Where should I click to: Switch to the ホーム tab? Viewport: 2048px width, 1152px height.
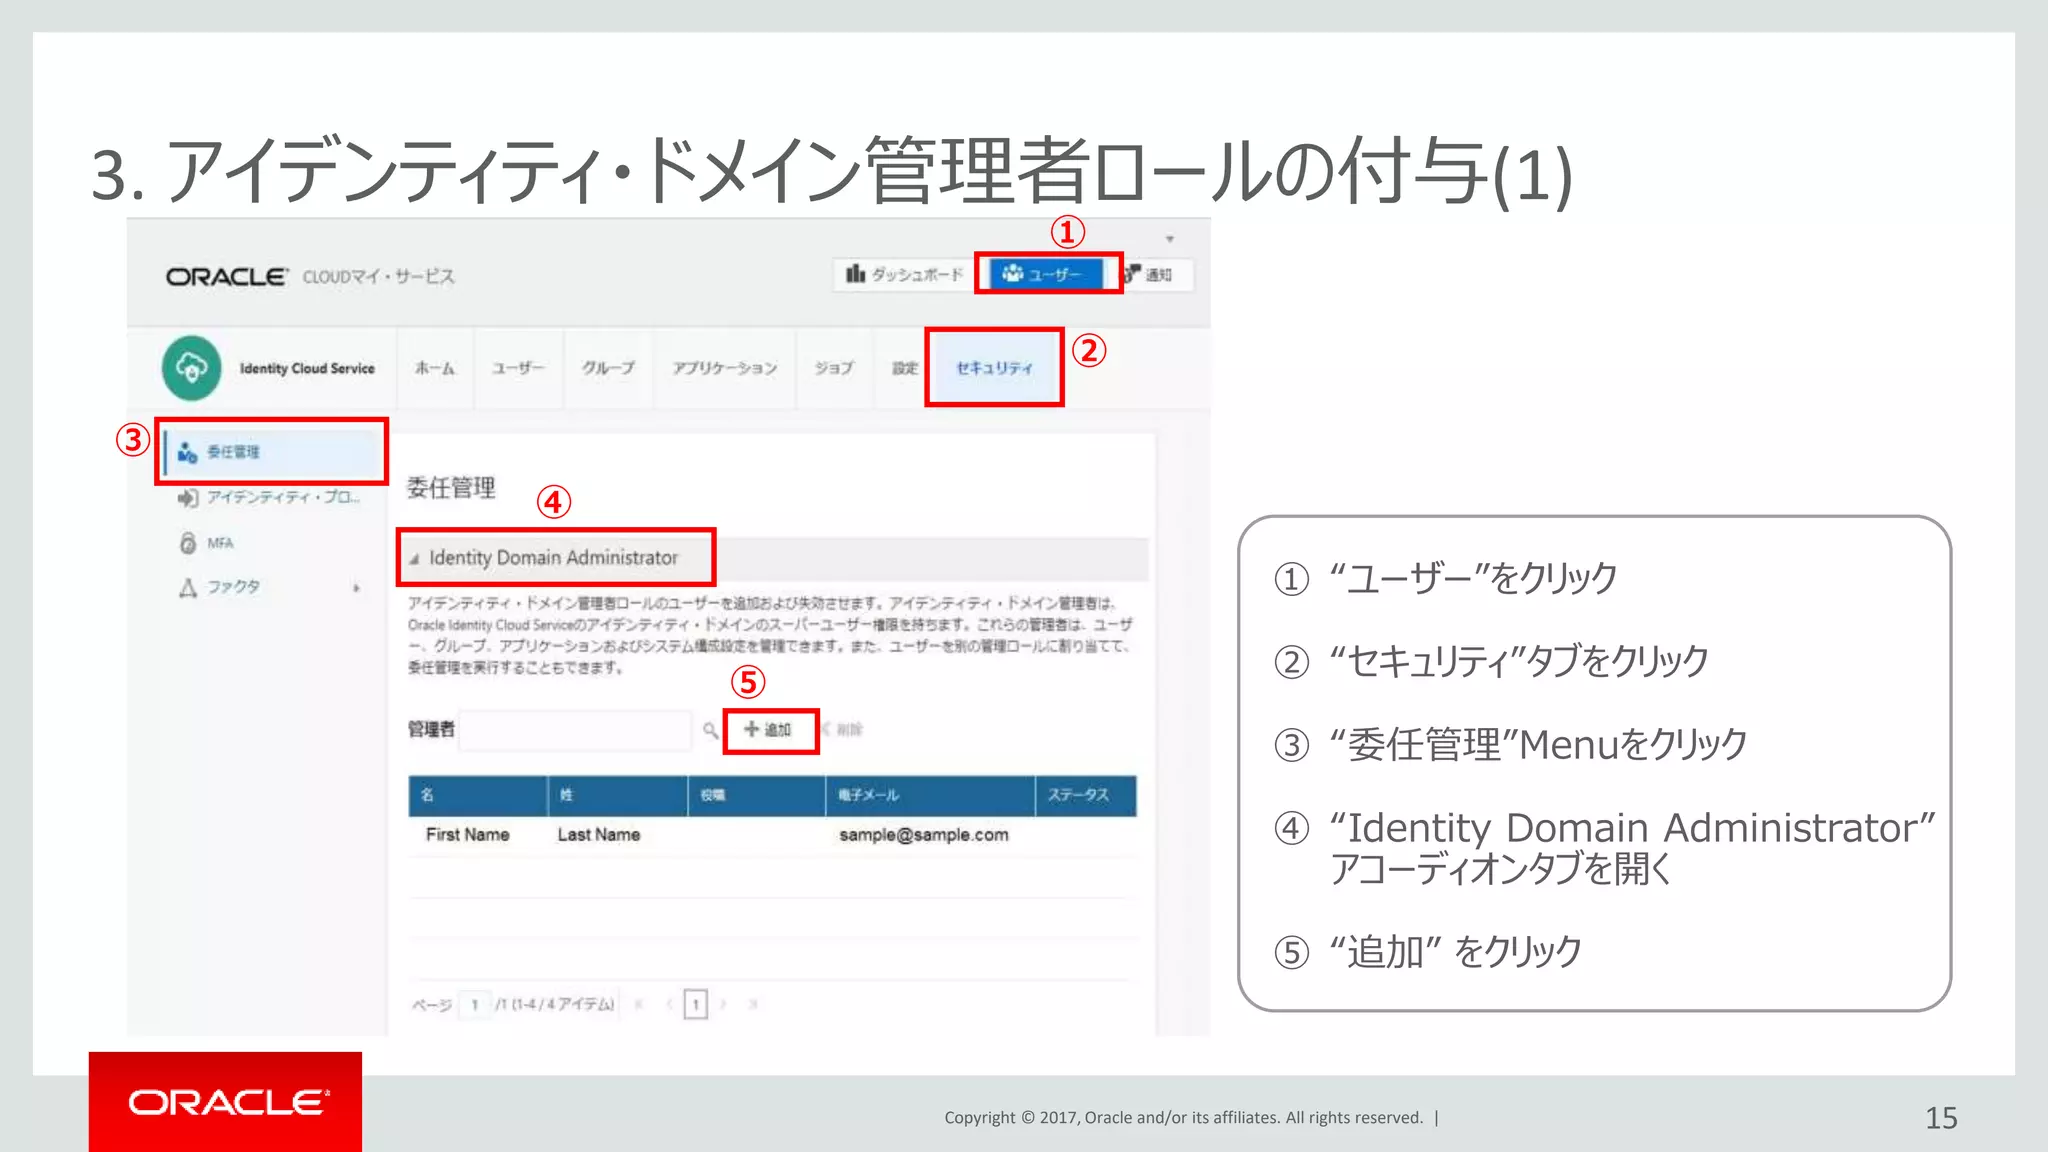coord(435,368)
